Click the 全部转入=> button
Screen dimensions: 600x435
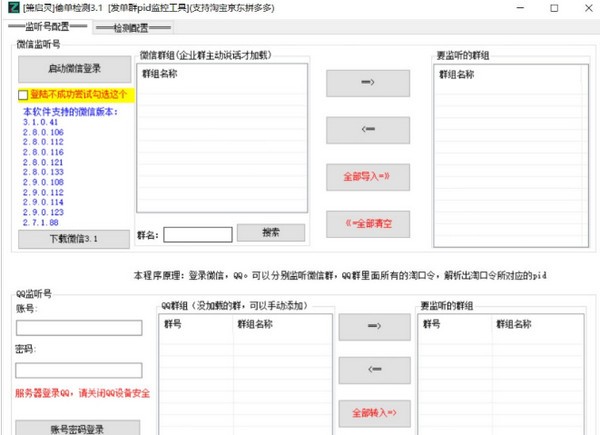374,412
